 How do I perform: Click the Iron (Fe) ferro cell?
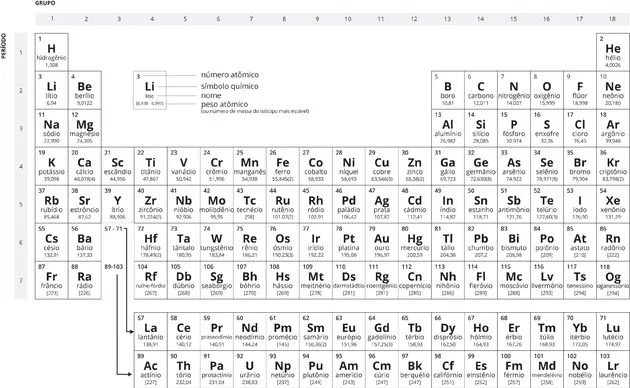pos(282,166)
